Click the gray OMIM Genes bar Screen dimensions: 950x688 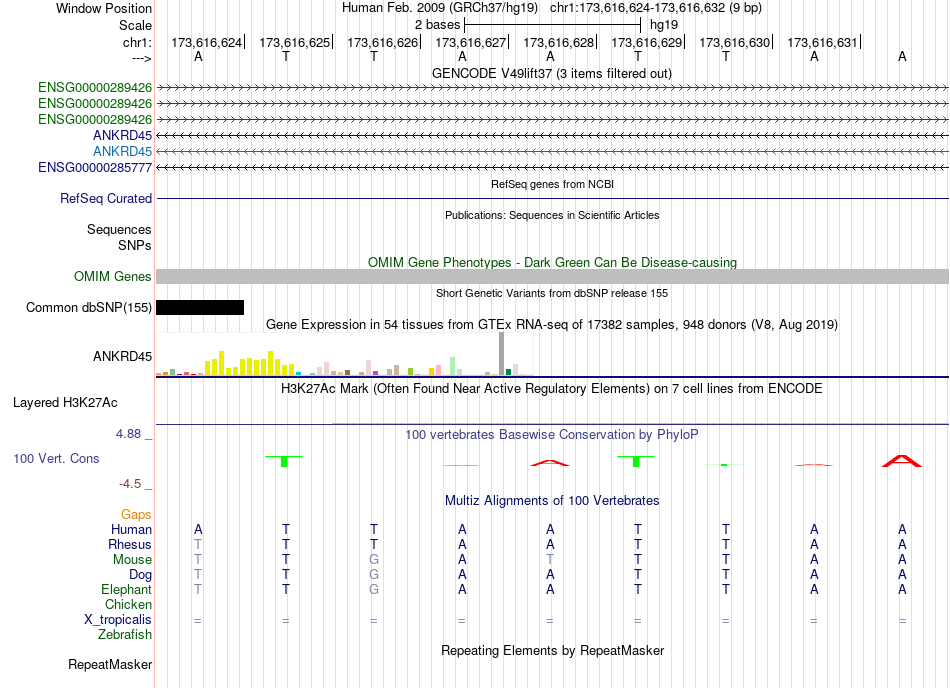click(552, 277)
